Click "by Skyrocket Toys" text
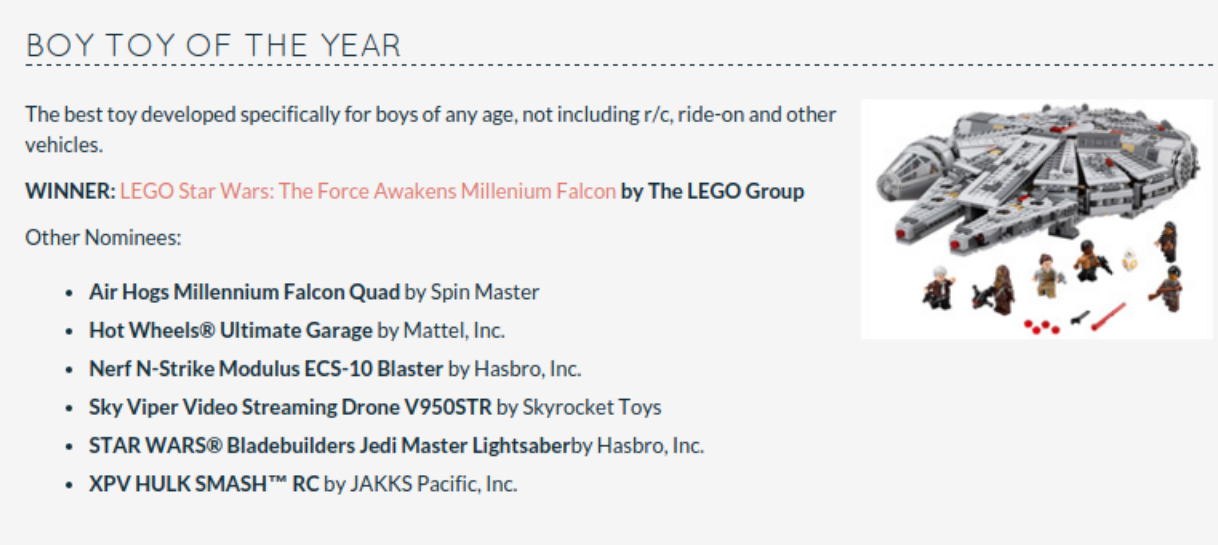 coord(579,407)
